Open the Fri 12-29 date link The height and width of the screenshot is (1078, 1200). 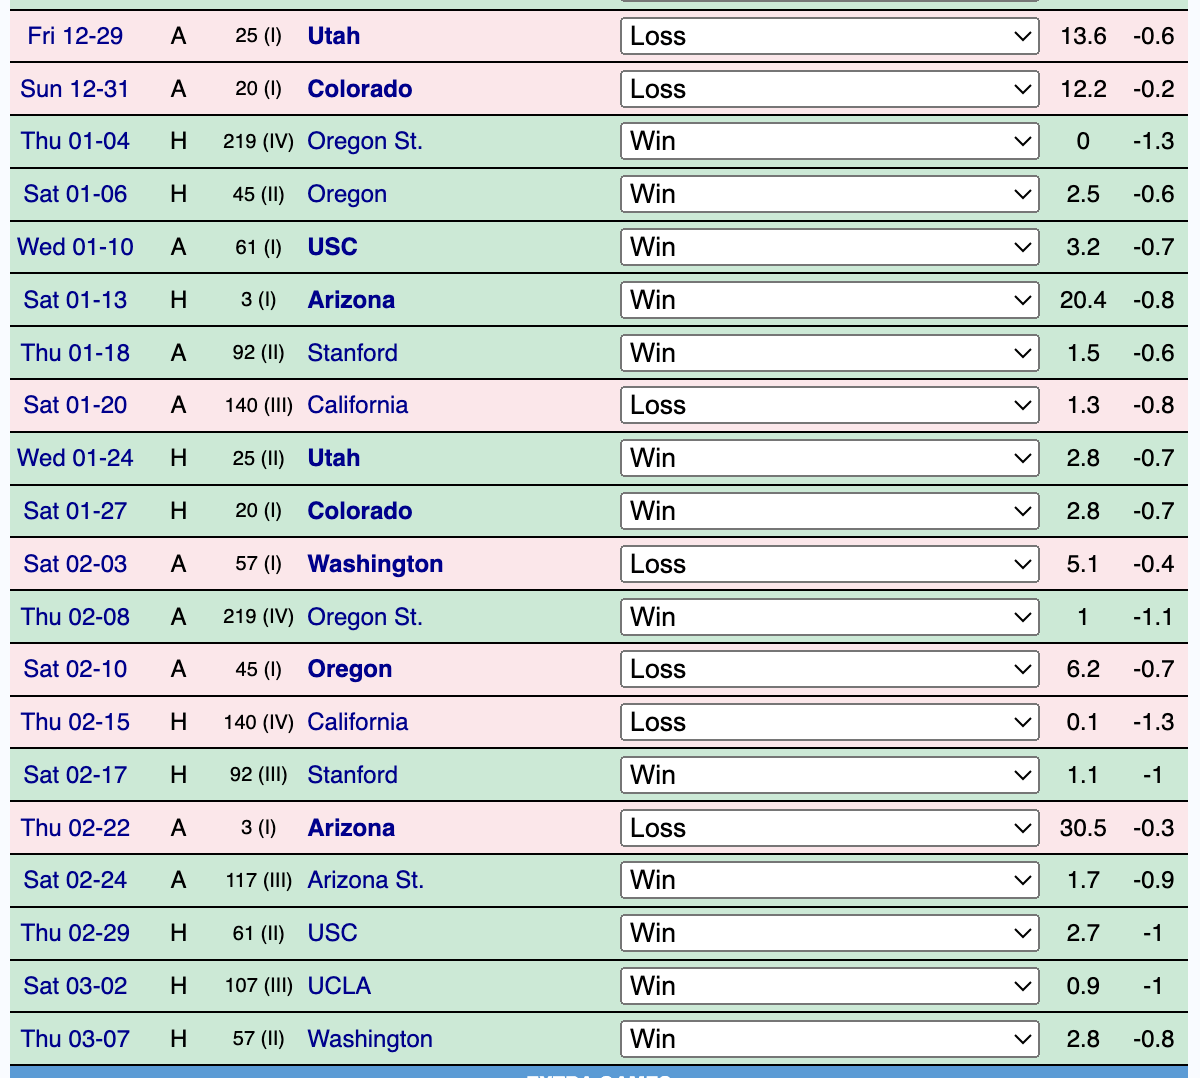(75, 36)
